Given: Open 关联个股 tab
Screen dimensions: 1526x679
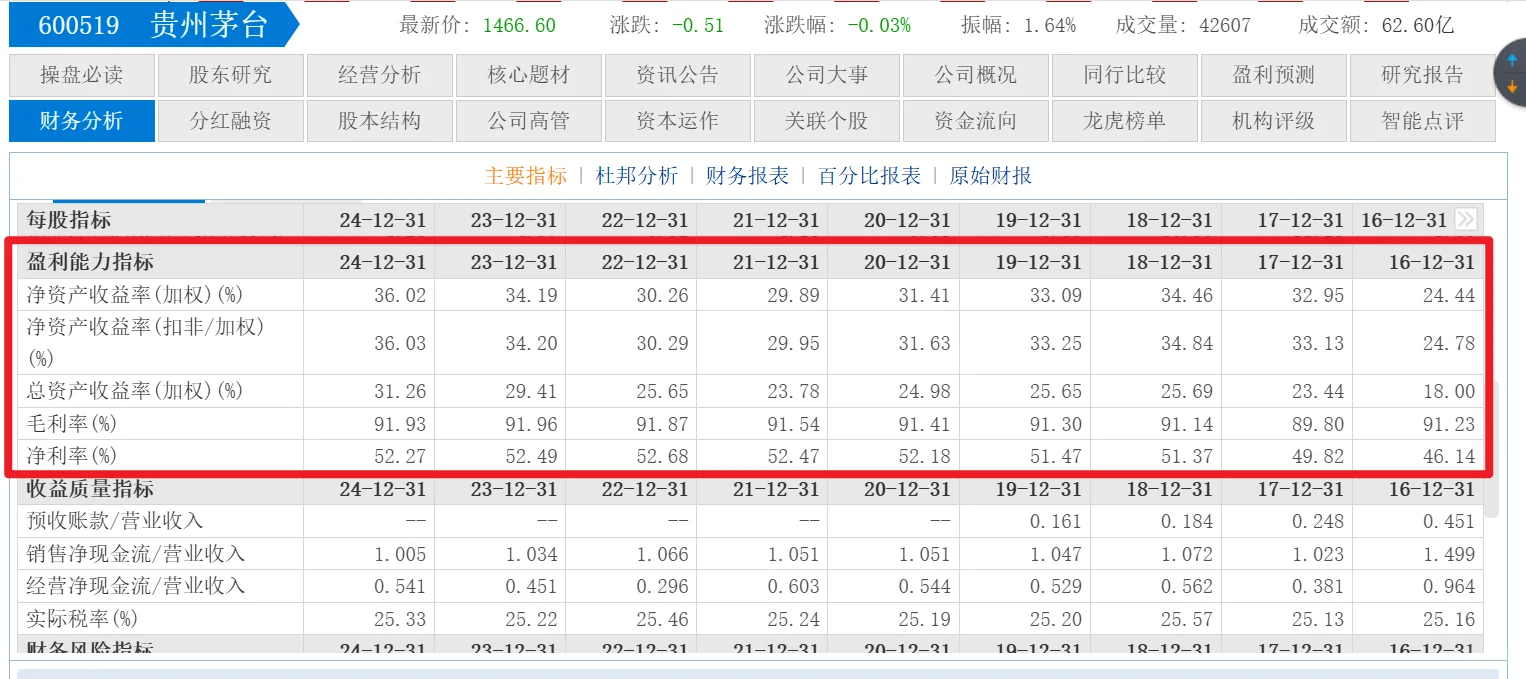Looking at the screenshot, I should pos(826,121).
